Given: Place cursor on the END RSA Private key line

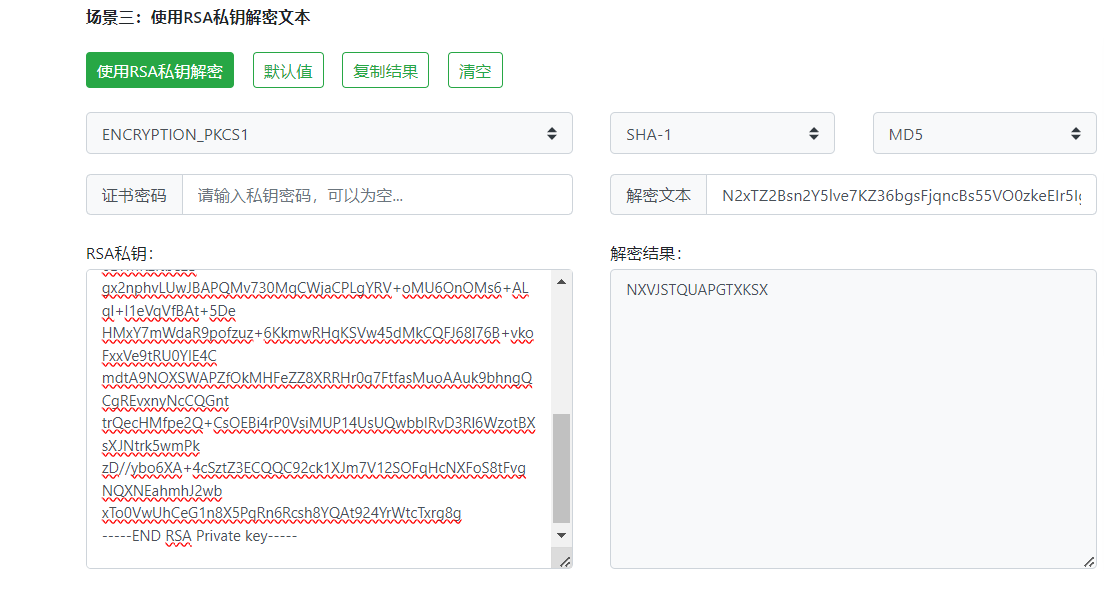Looking at the screenshot, I should [x=200, y=536].
